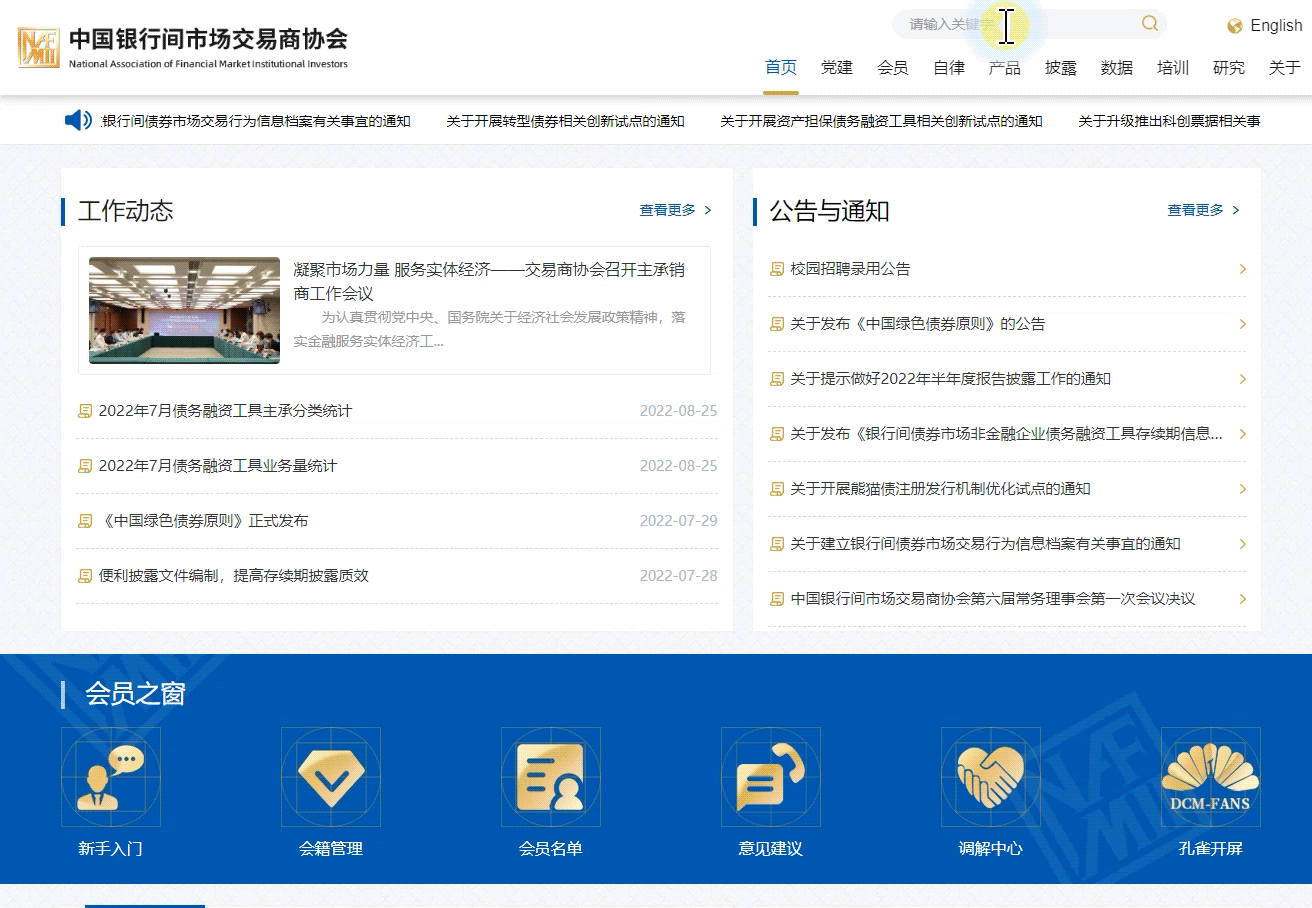
Task: Switch site language to English
Action: (1276, 26)
